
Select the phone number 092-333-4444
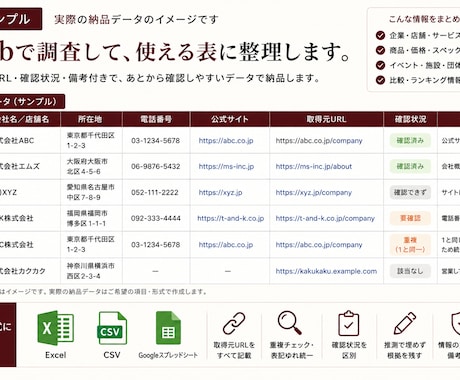pos(156,219)
